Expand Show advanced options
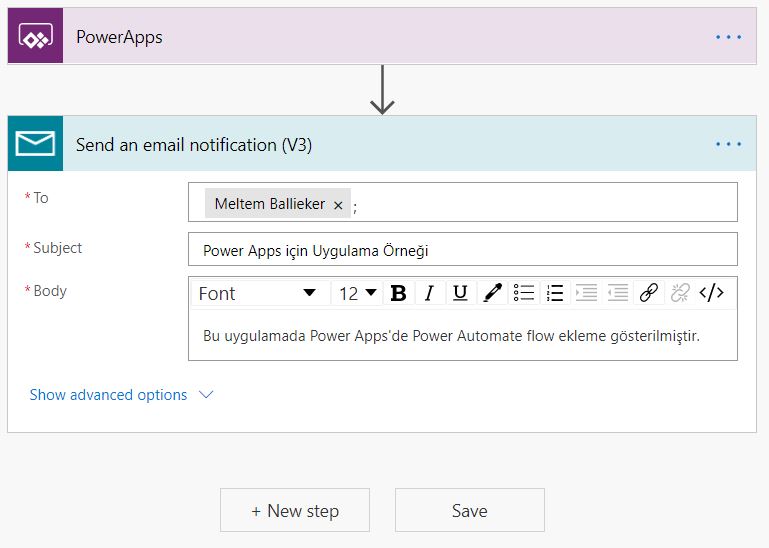Screen dimensions: 769x548 tap(121, 395)
